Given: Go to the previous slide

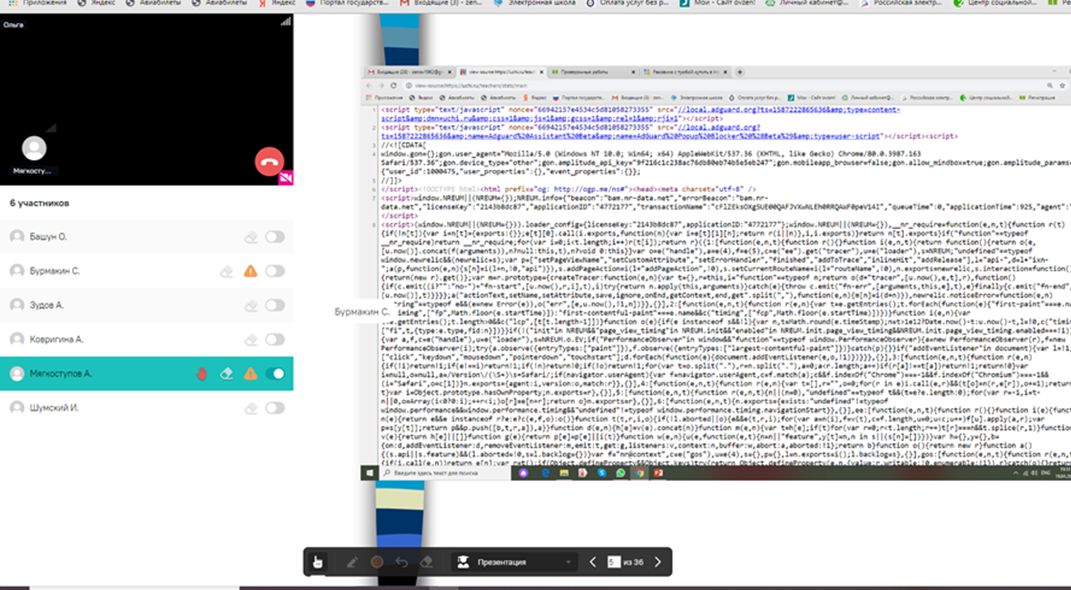Looking at the screenshot, I should click(593, 562).
